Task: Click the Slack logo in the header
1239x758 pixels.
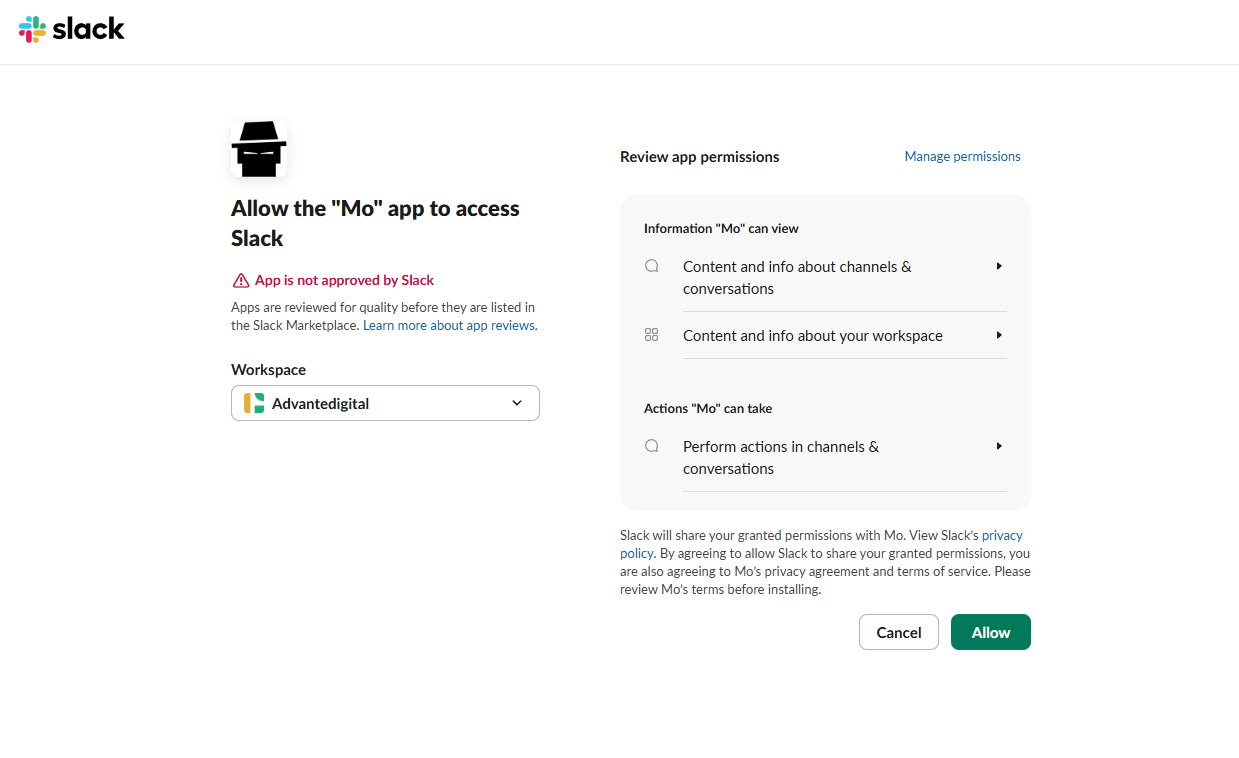Action: point(70,29)
